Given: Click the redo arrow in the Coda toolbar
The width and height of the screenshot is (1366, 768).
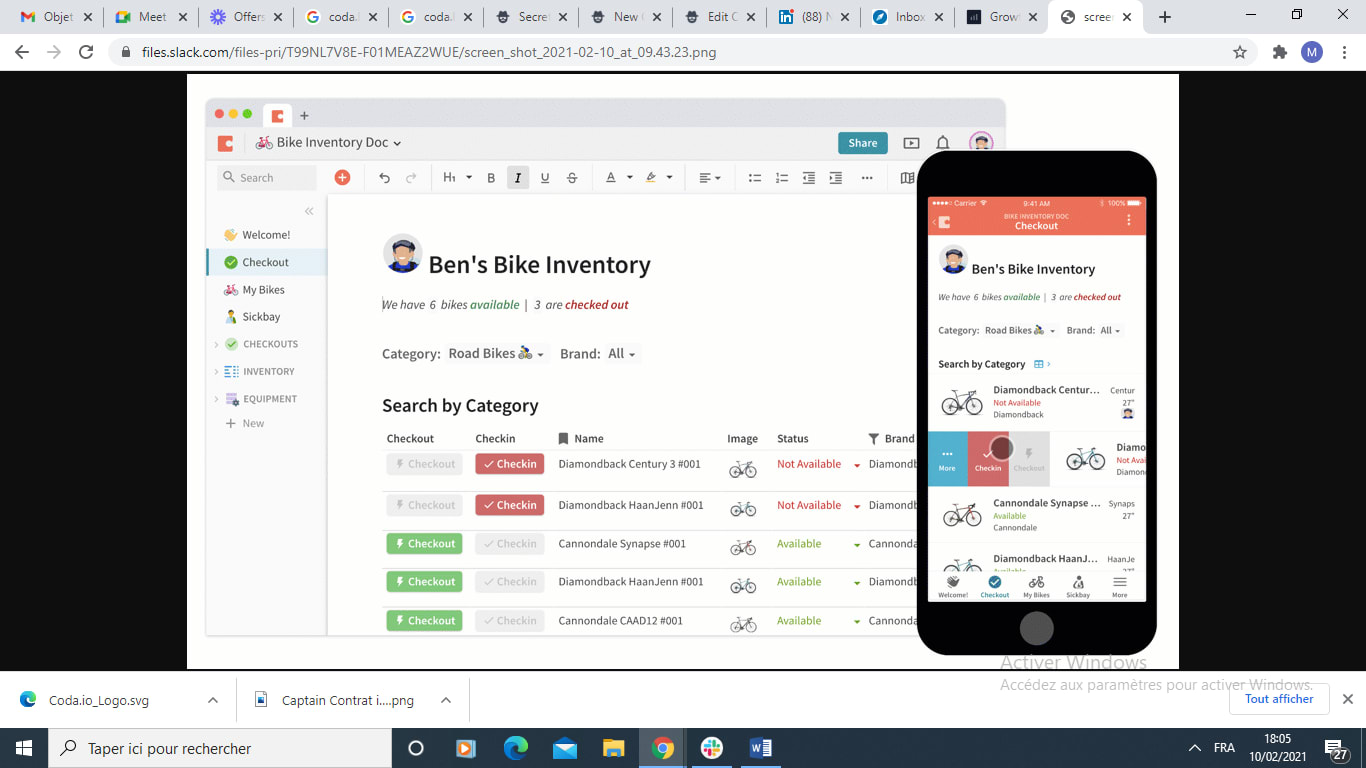Looking at the screenshot, I should tap(411, 178).
